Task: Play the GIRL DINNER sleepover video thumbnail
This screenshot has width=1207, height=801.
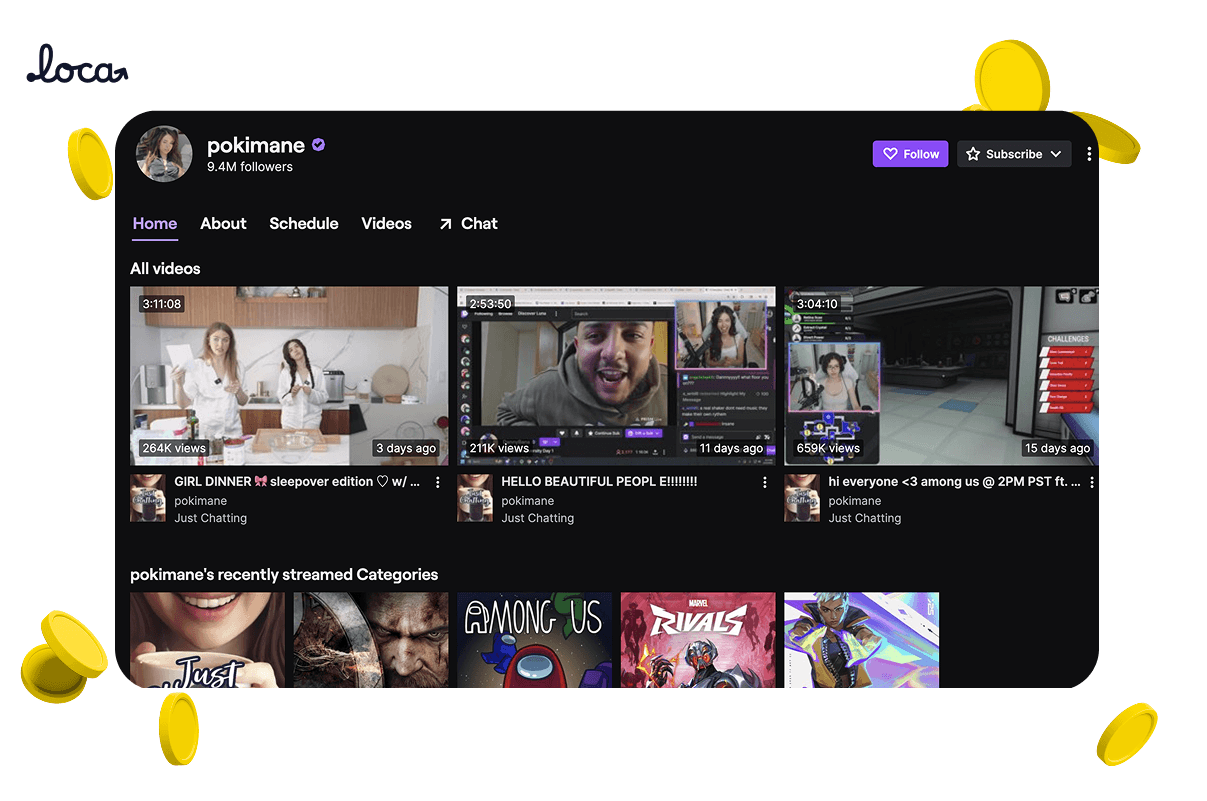Action: click(289, 376)
